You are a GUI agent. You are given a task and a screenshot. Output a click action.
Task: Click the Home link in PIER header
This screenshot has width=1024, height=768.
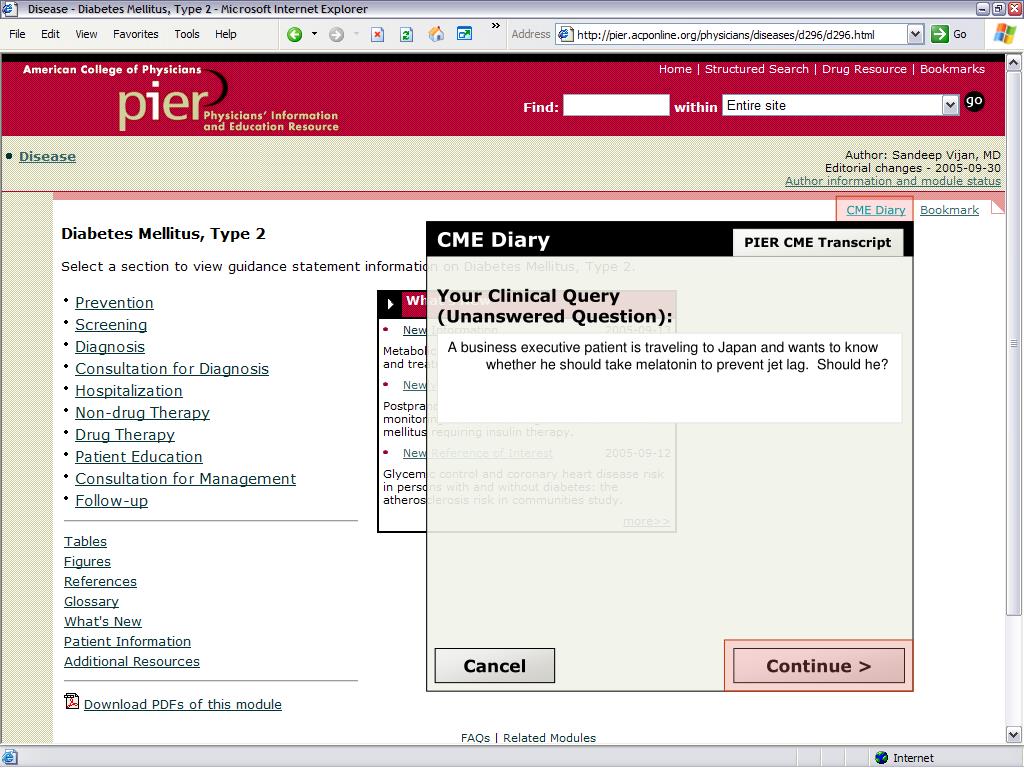click(x=675, y=69)
